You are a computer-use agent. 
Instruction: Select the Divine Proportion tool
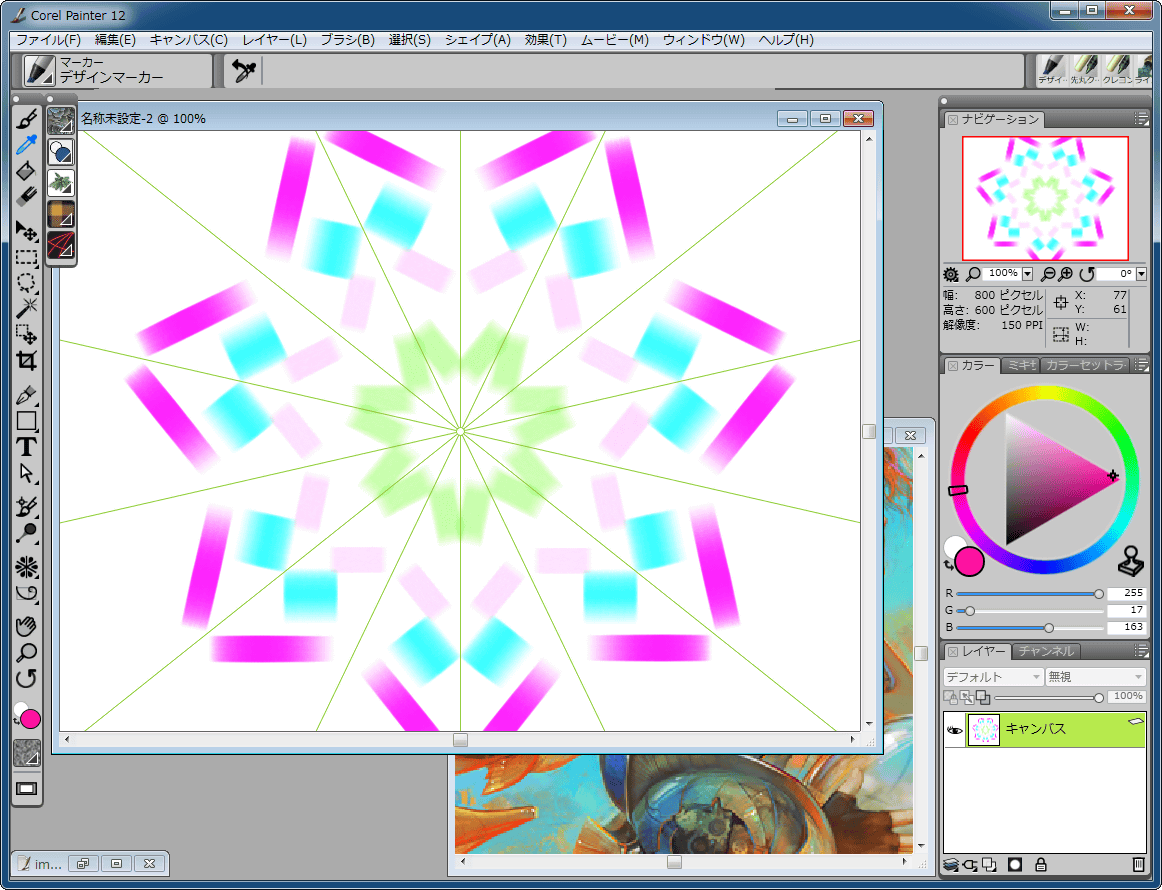click(x=26, y=594)
